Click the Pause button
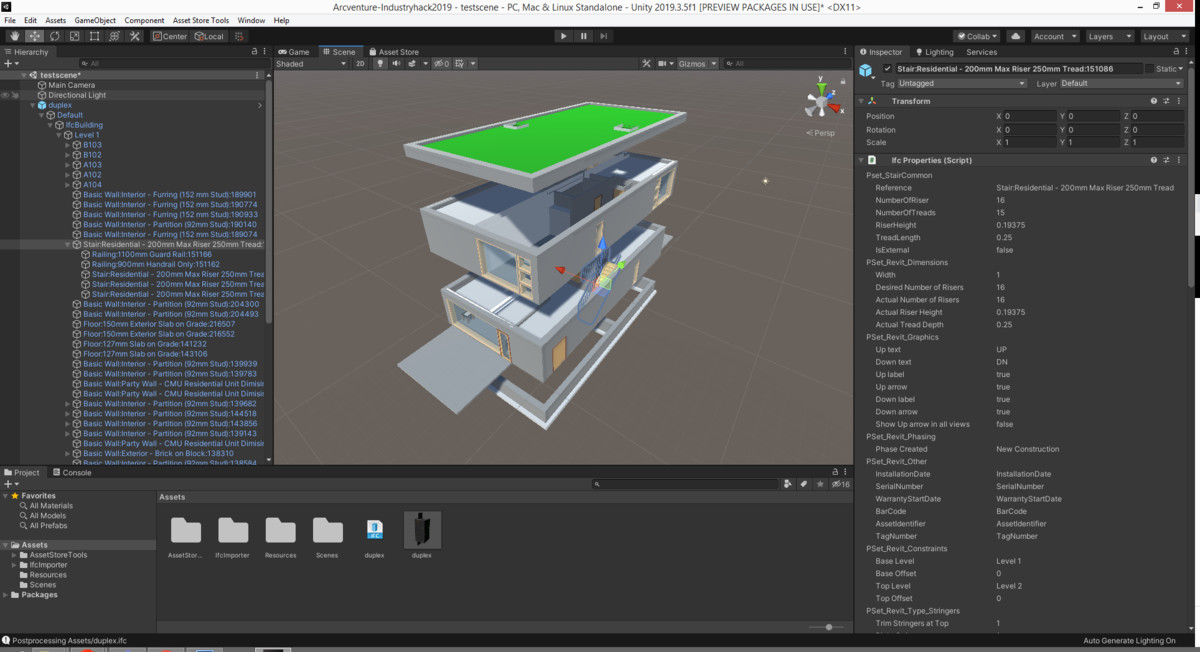 click(584, 36)
